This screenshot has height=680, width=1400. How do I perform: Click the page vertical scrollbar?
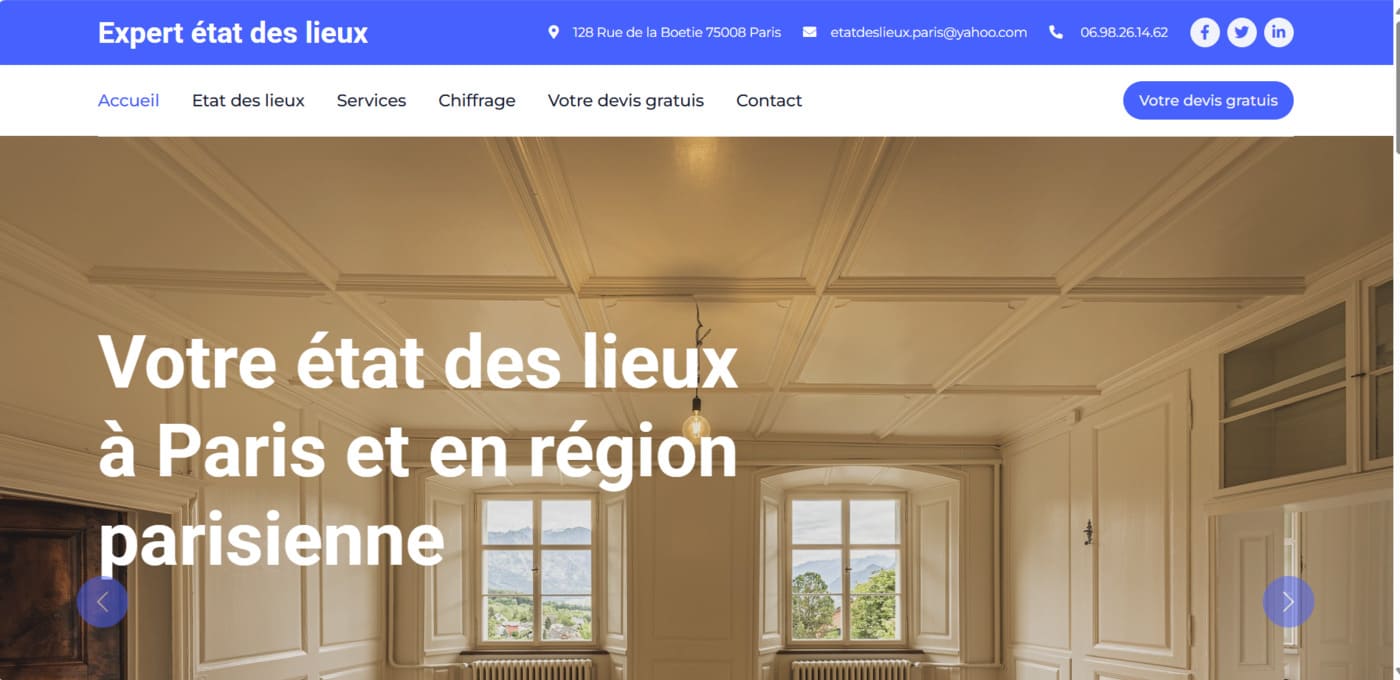tap(1396, 340)
